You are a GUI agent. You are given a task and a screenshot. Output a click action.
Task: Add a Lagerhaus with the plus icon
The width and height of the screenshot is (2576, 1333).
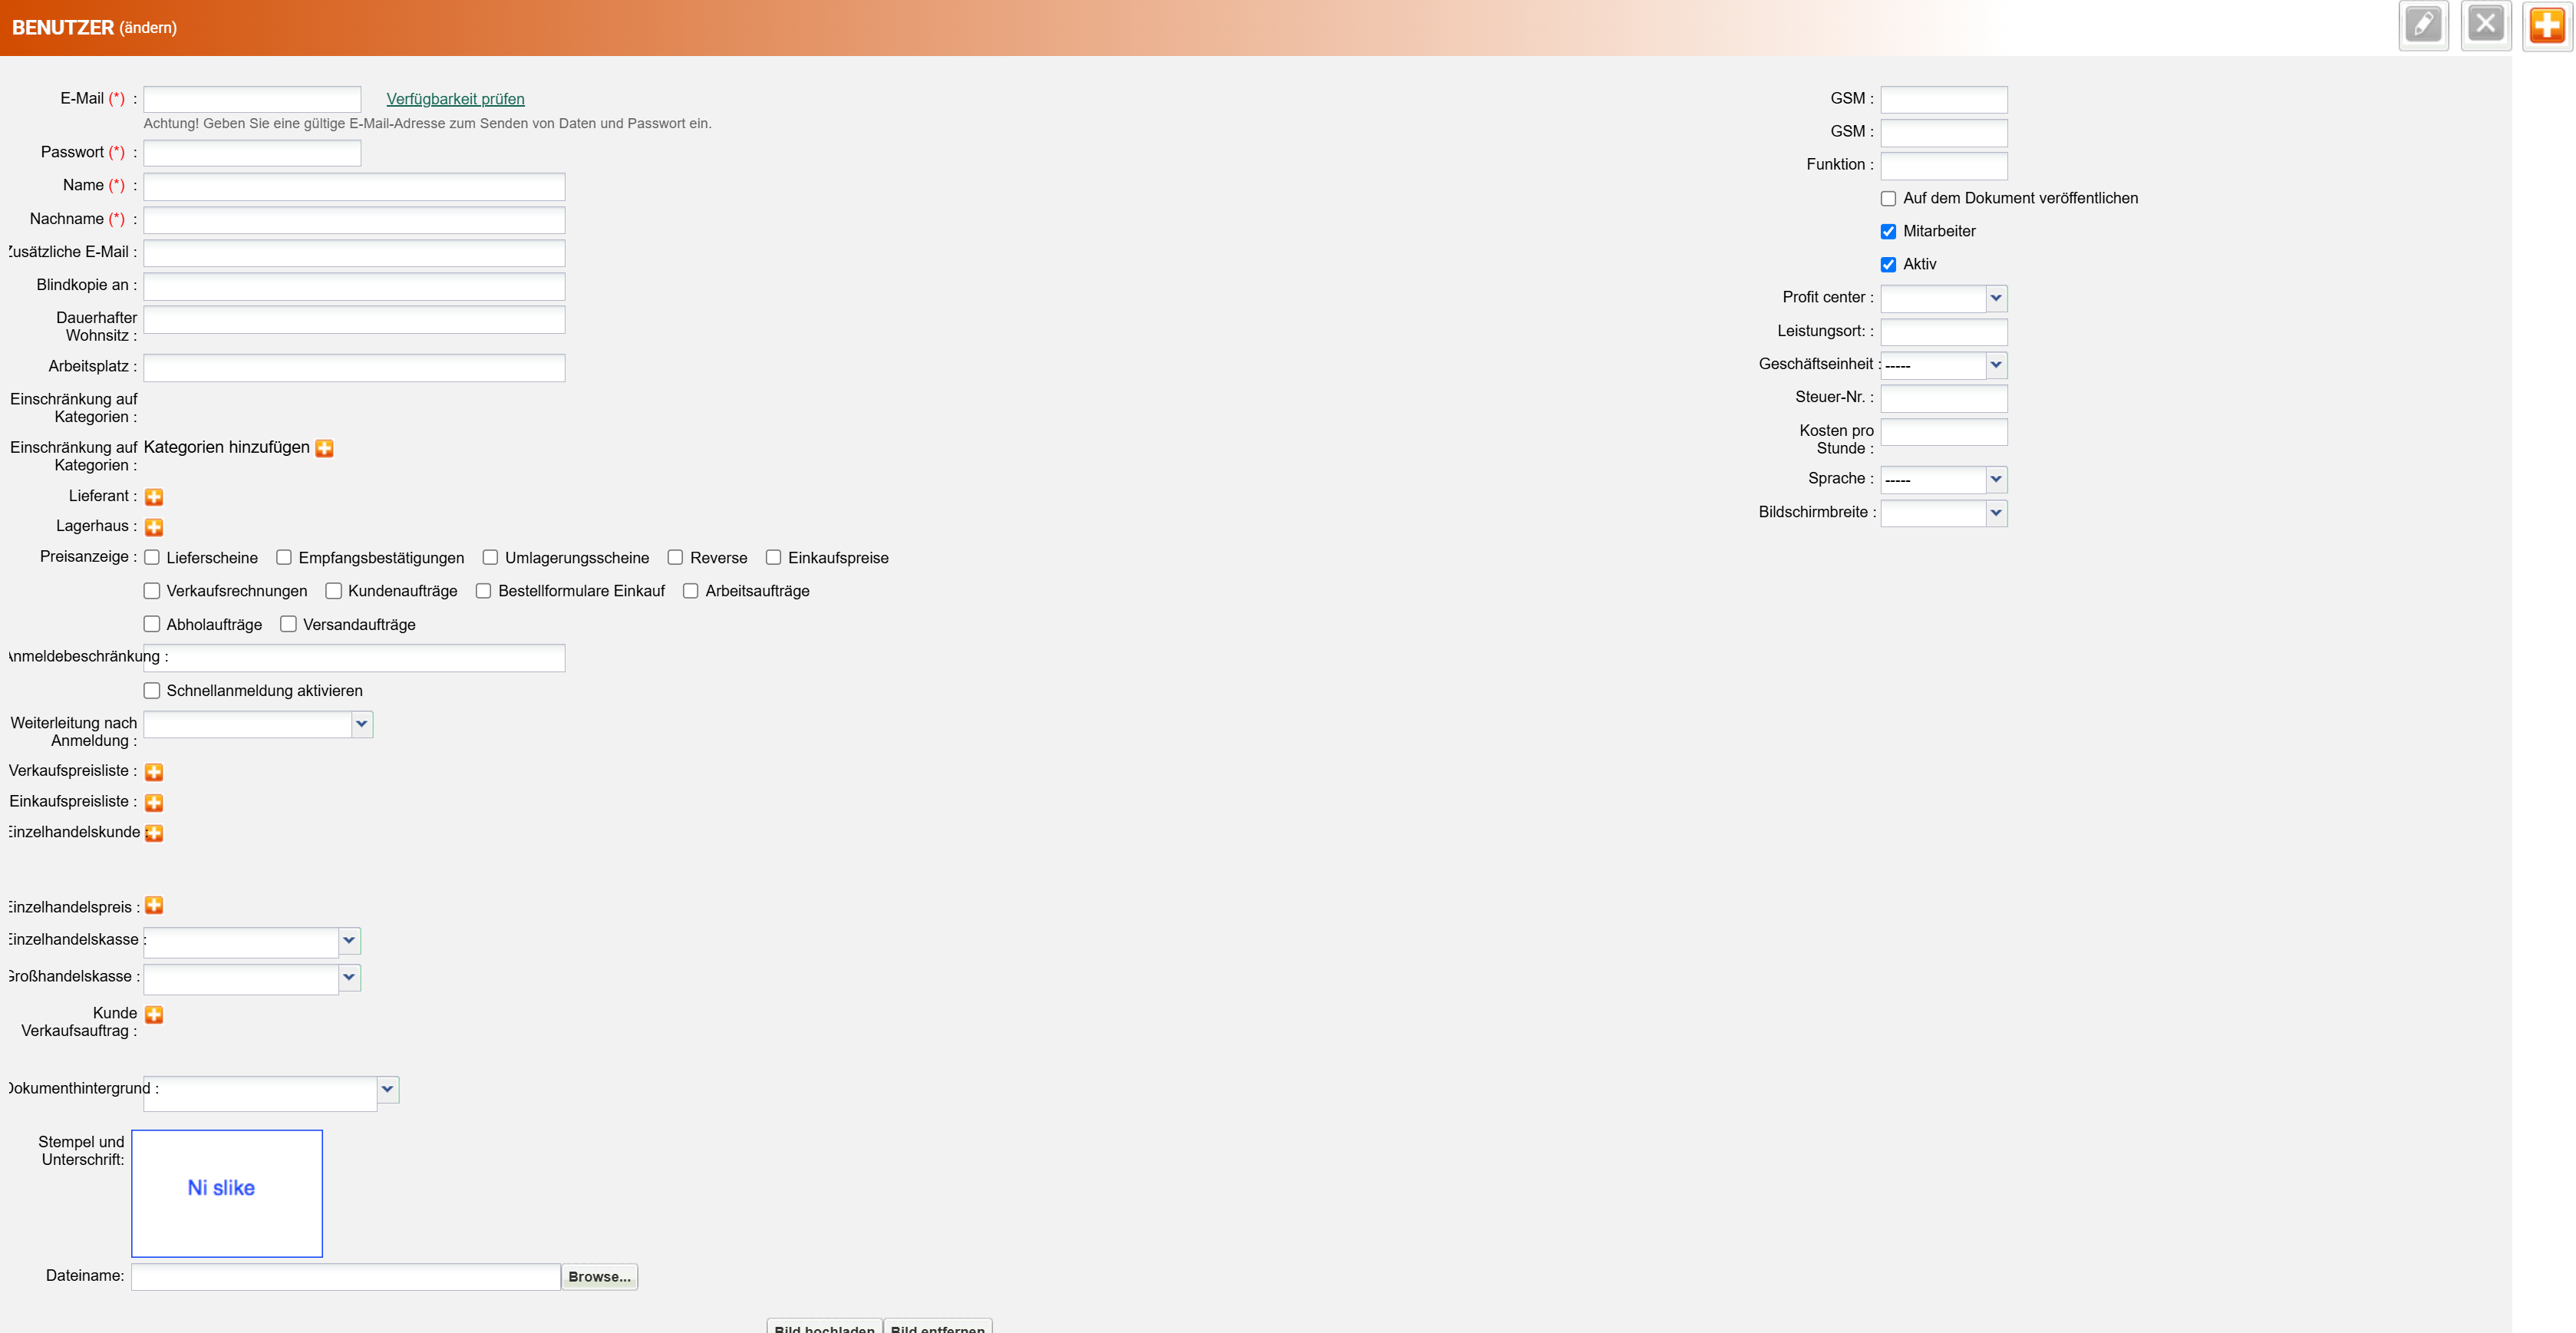click(x=154, y=527)
